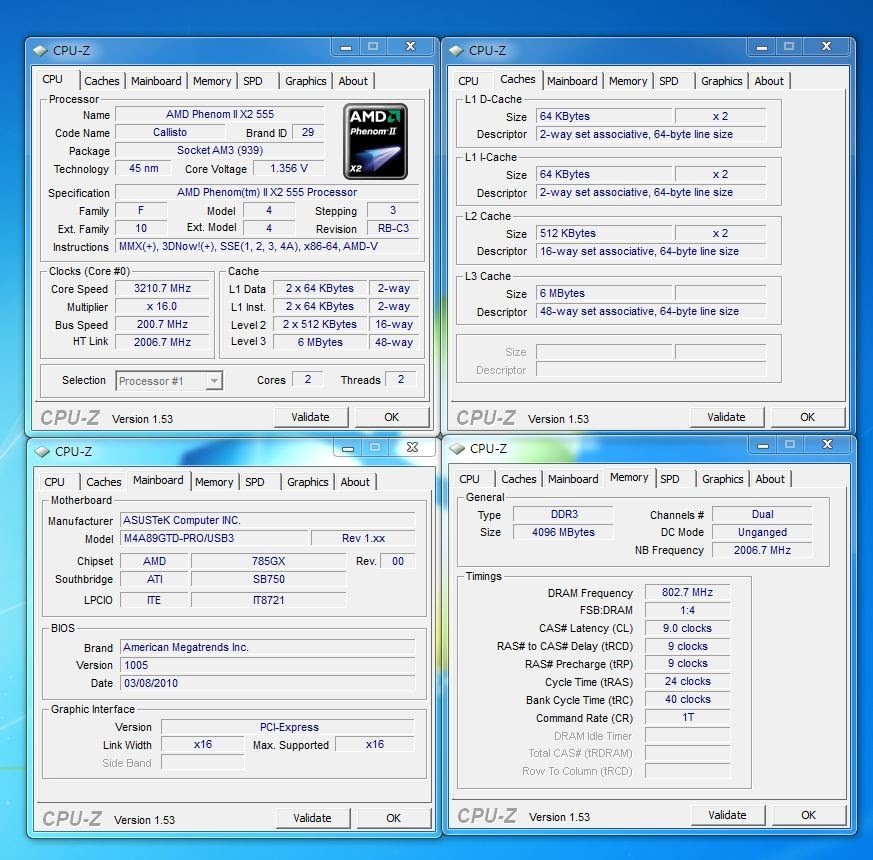Click the L2 Cache size 512 KBytes field
The width and height of the screenshot is (873, 860).
[604, 233]
